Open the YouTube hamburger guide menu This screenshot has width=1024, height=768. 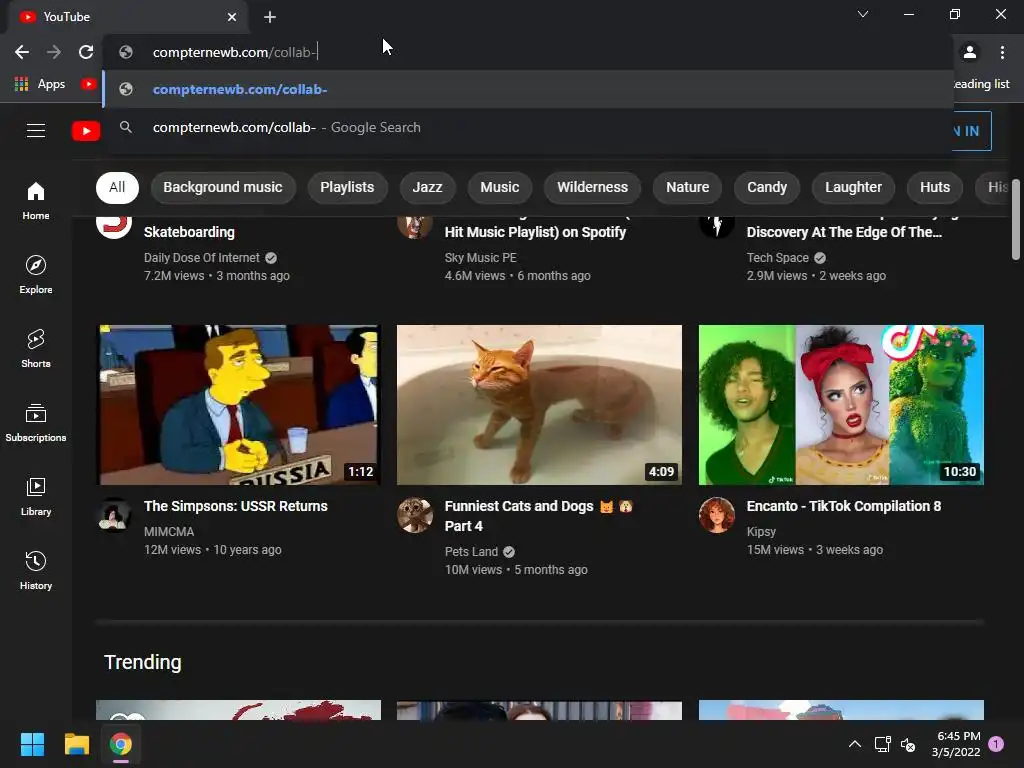pyautogui.click(x=36, y=131)
